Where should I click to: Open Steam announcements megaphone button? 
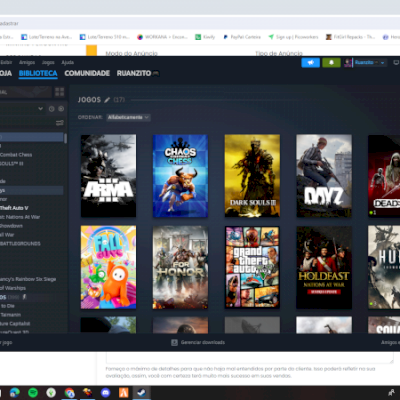[x=310, y=63]
